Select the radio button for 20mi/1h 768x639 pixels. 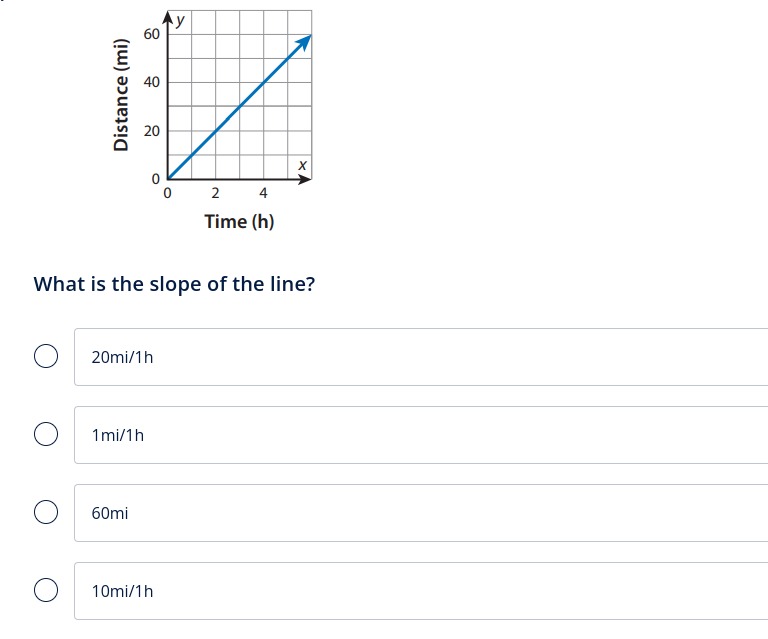(x=46, y=356)
